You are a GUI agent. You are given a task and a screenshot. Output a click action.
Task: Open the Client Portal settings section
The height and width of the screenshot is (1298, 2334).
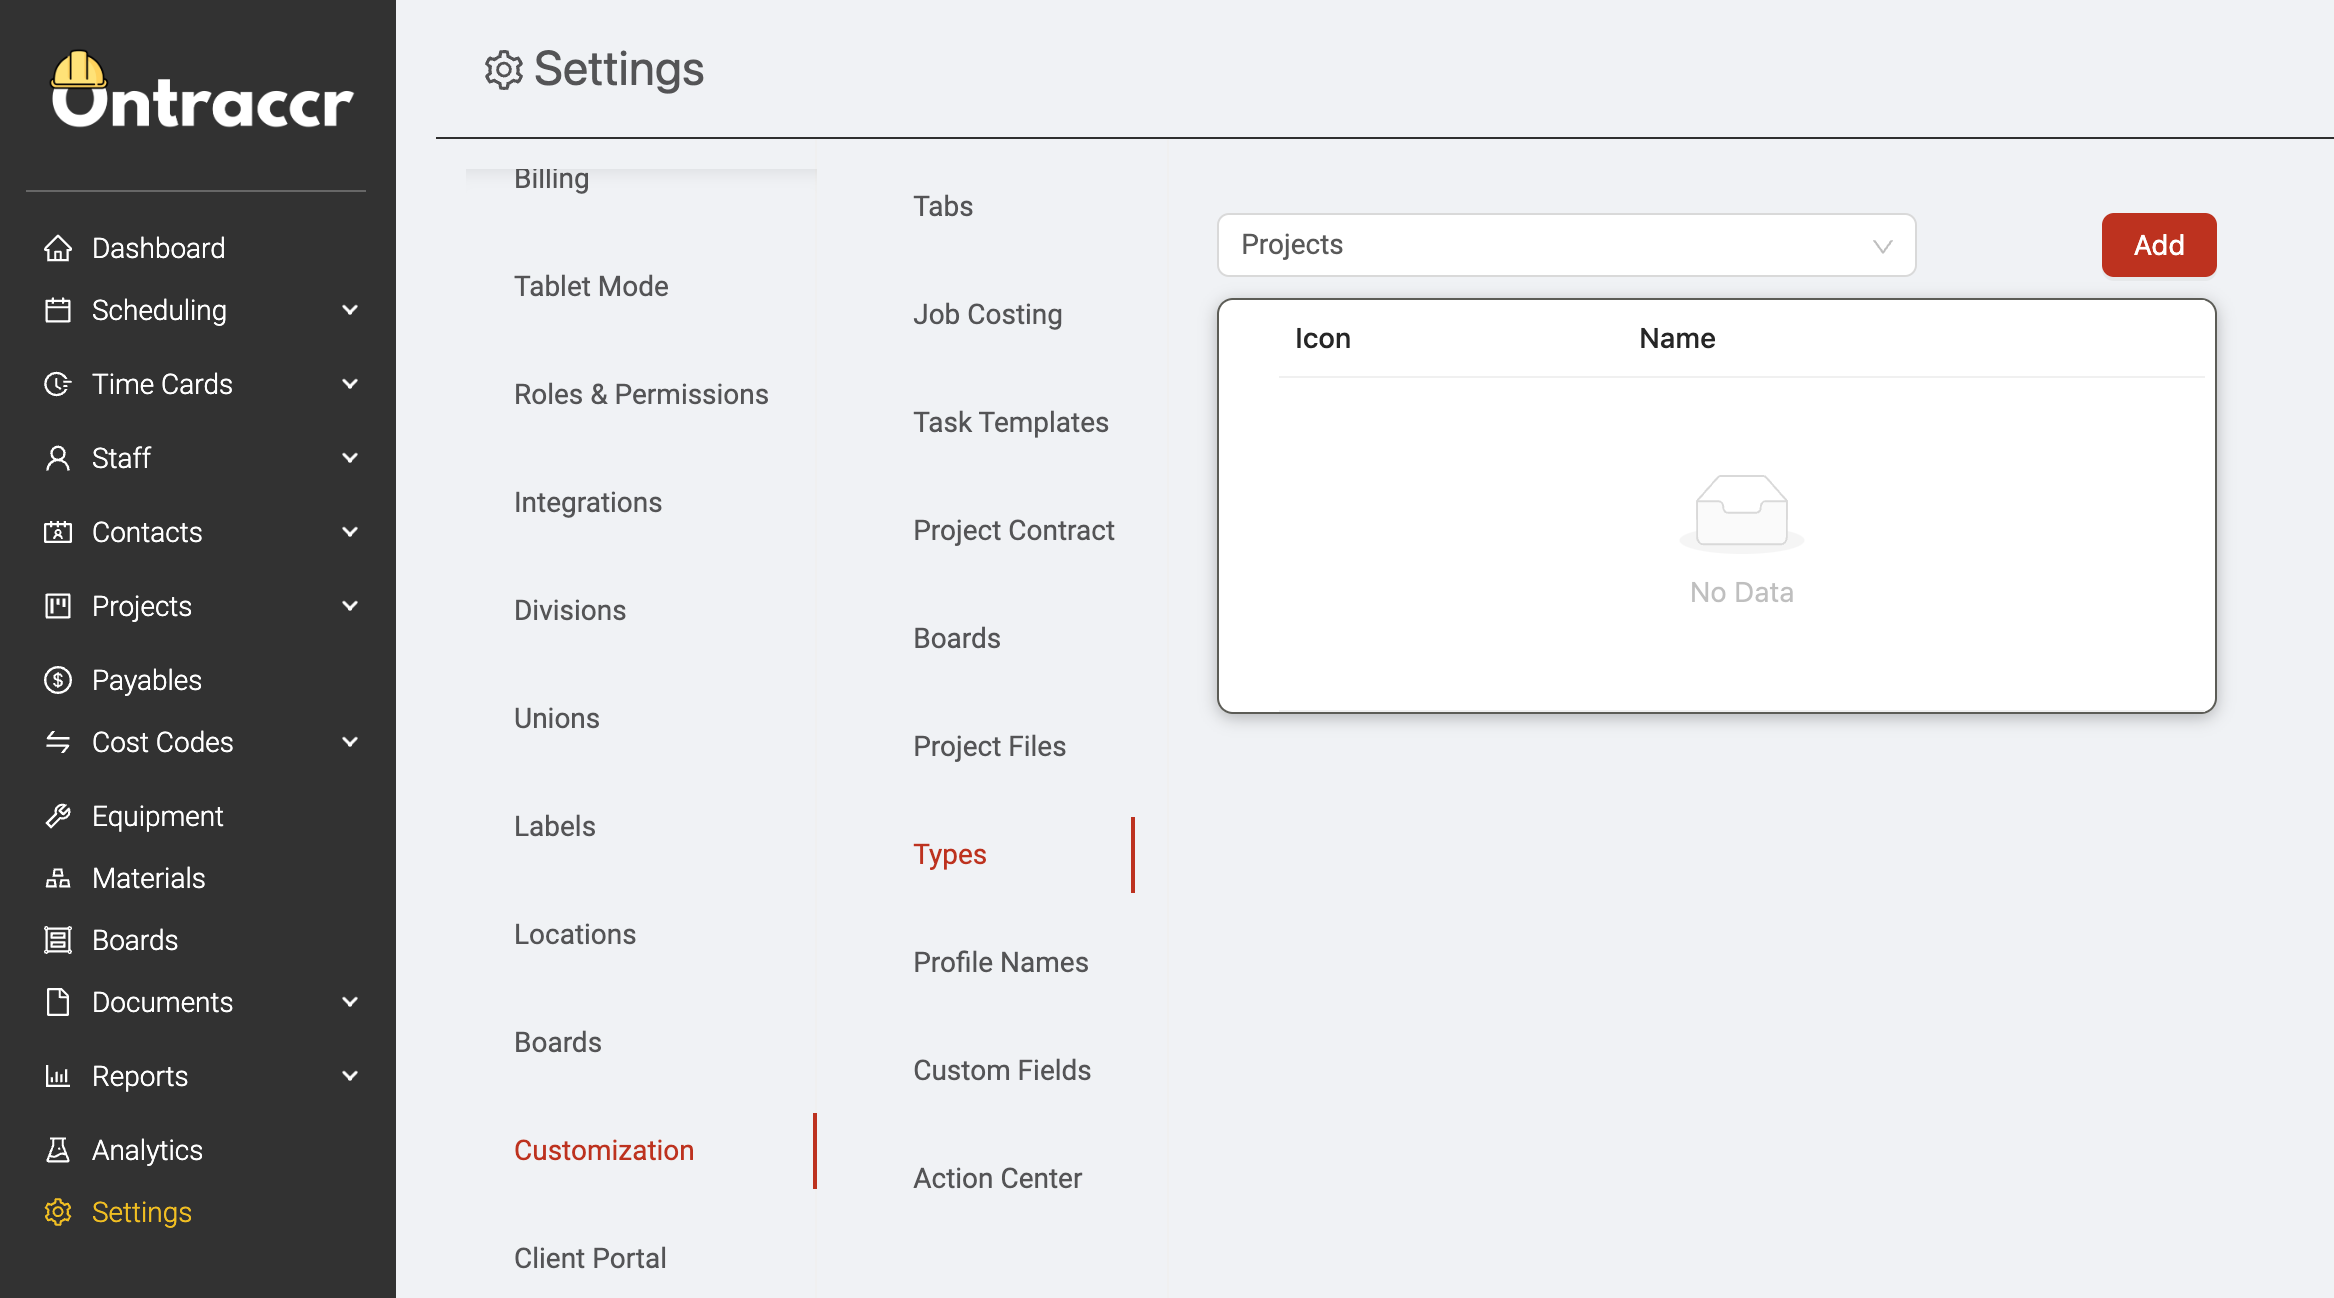coord(590,1258)
